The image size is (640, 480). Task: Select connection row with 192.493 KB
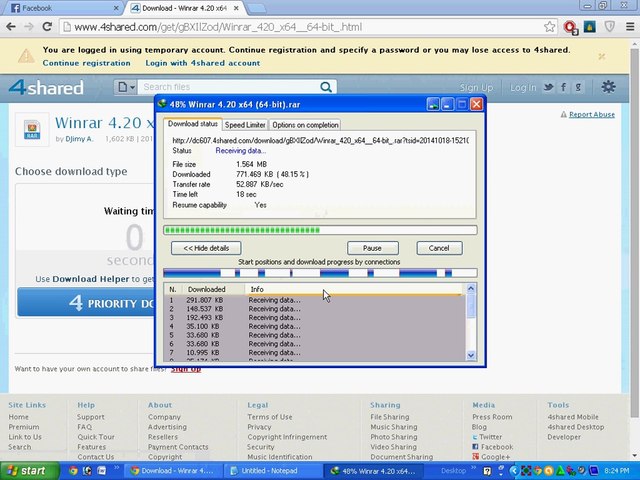pos(314,318)
